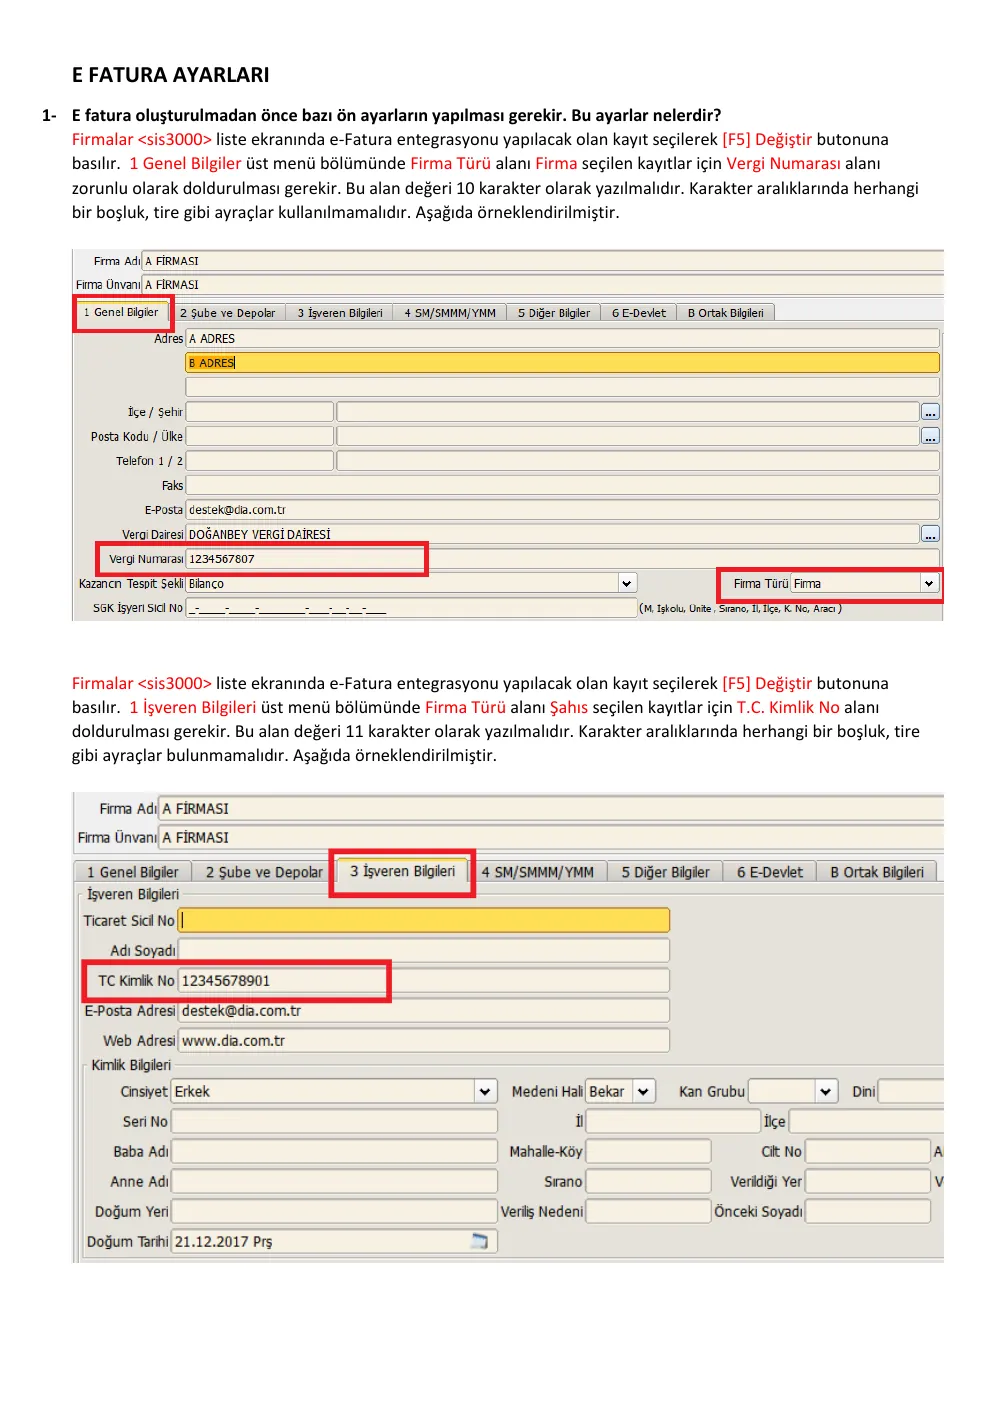993x1404 pixels.
Task: Click the TC Kimlik No field
Action: click(424, 981)
